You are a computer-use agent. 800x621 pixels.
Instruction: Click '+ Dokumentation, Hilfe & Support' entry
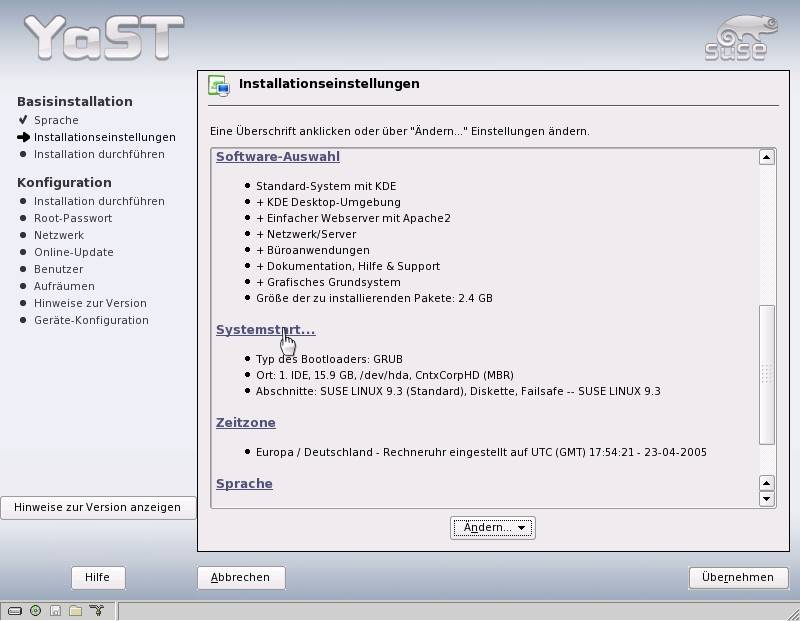pyautogui.click(x=348, y=266)
